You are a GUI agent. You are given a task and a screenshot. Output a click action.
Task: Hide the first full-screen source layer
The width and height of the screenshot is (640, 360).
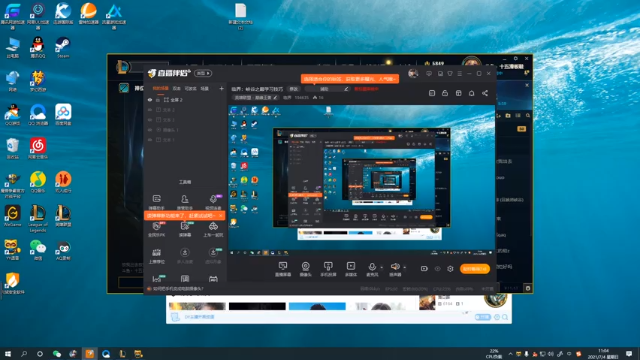pyautogui.click(x=150, y=100)
